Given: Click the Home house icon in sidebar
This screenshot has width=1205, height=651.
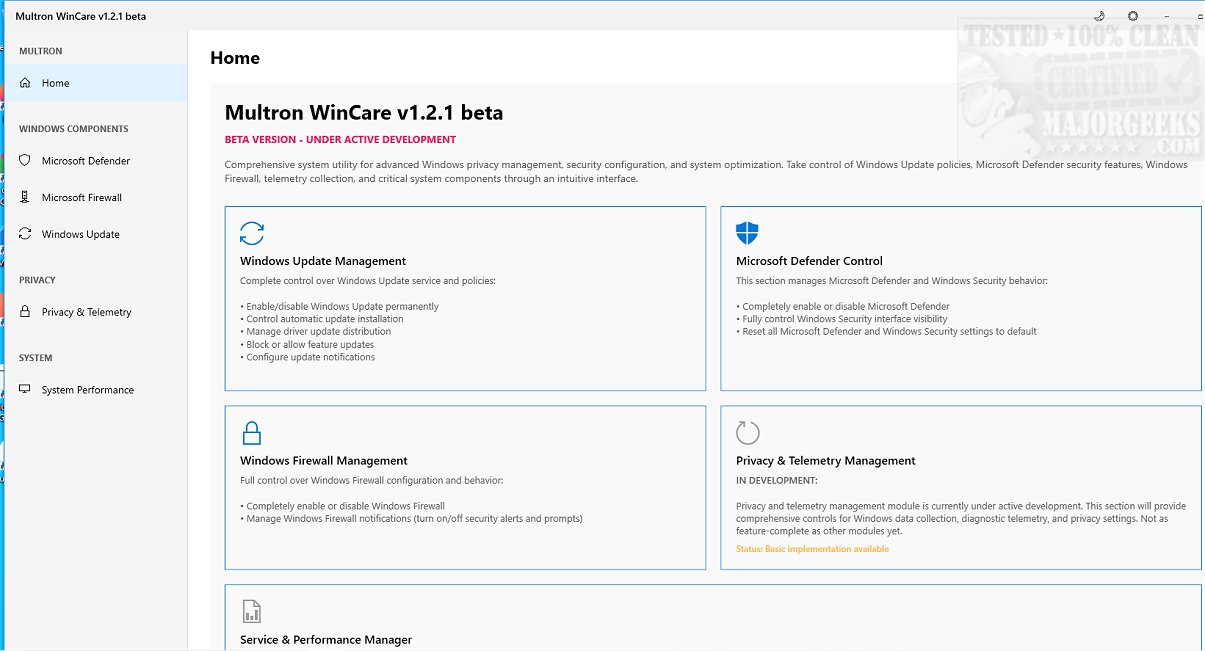Looking at the screenshot, I should (25, 83).
